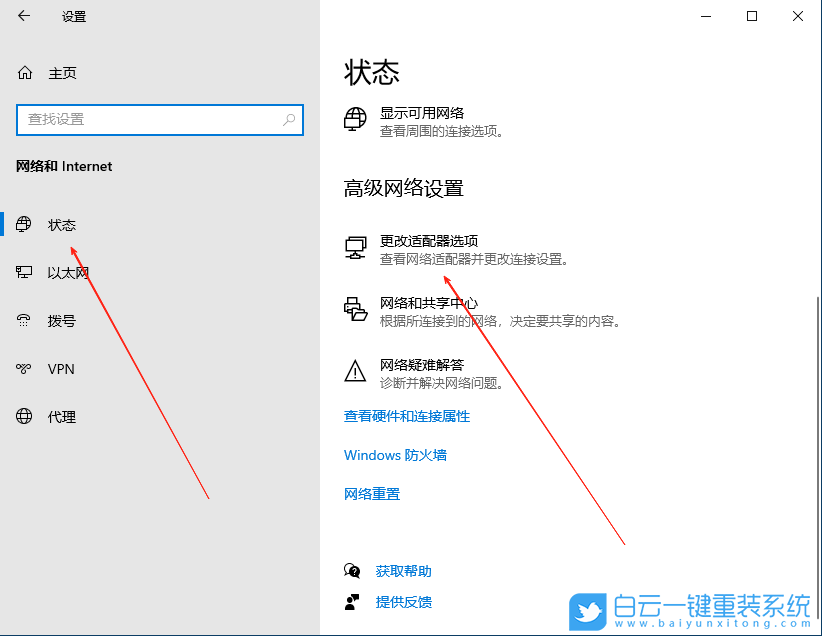Click the Give feedback person icon
Viewport: 822px width, 636px height.
tap(352, 603)
